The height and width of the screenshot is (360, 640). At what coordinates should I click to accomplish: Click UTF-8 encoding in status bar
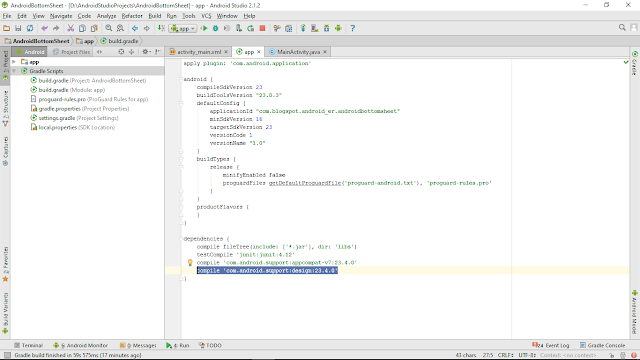coord(527,355)
